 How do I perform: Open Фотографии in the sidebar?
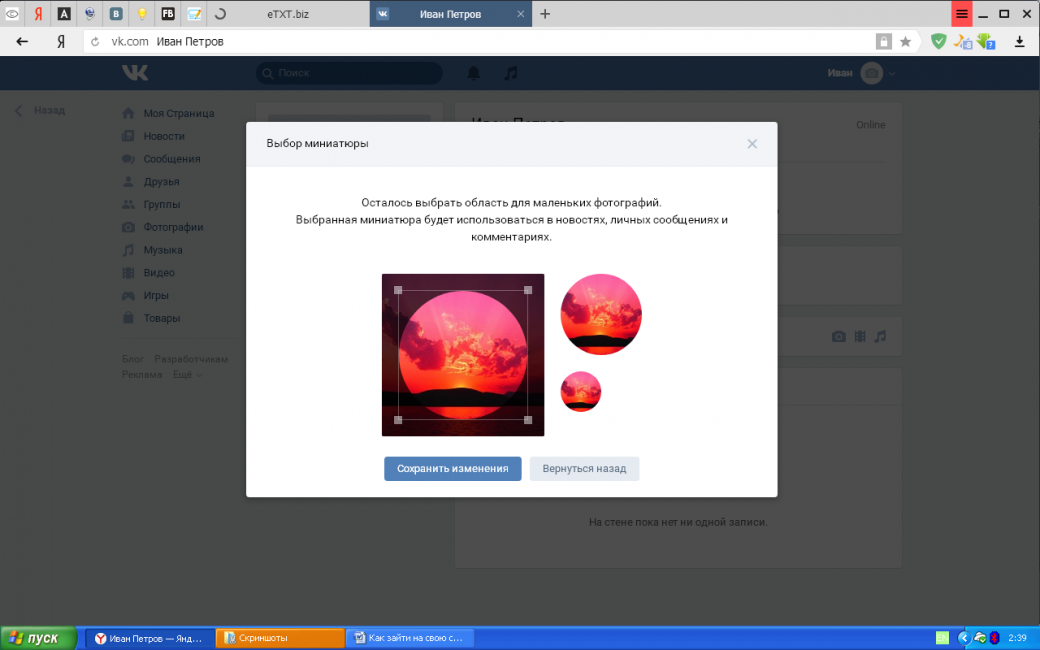point(173,227)
